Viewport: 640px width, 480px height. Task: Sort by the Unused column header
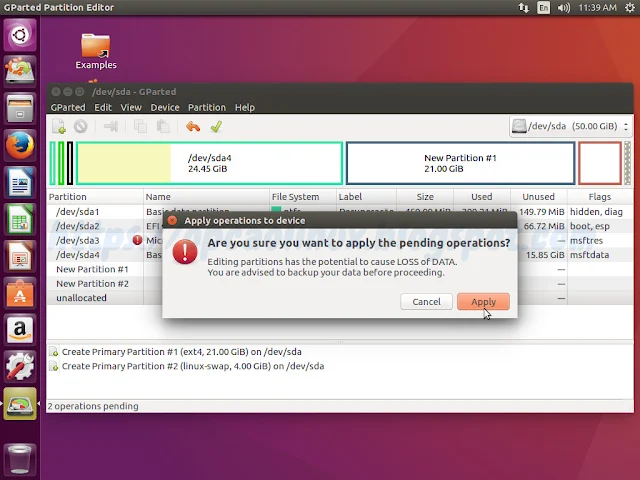(538, 197)
